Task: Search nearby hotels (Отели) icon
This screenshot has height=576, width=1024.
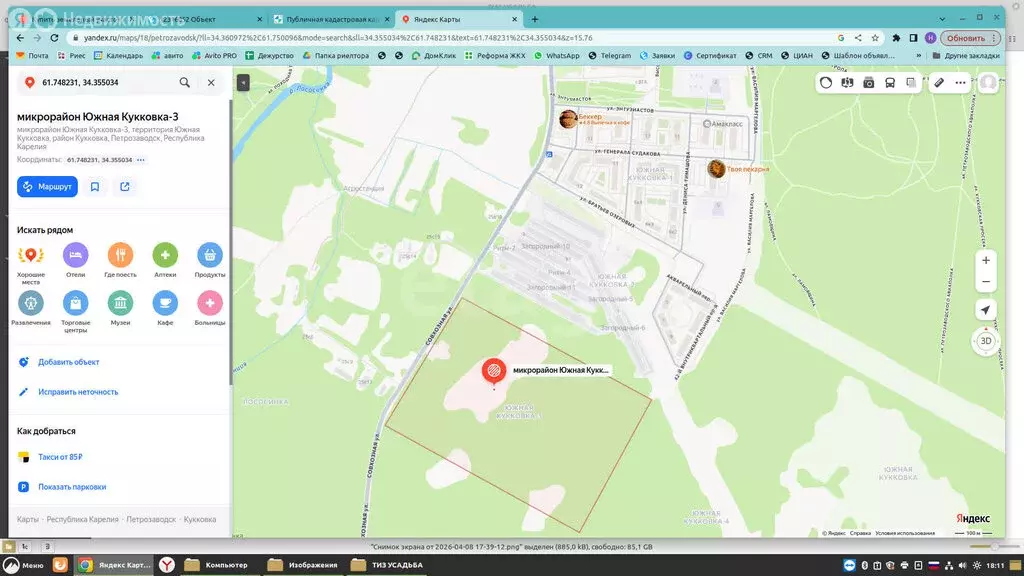Action: point(75,255)
